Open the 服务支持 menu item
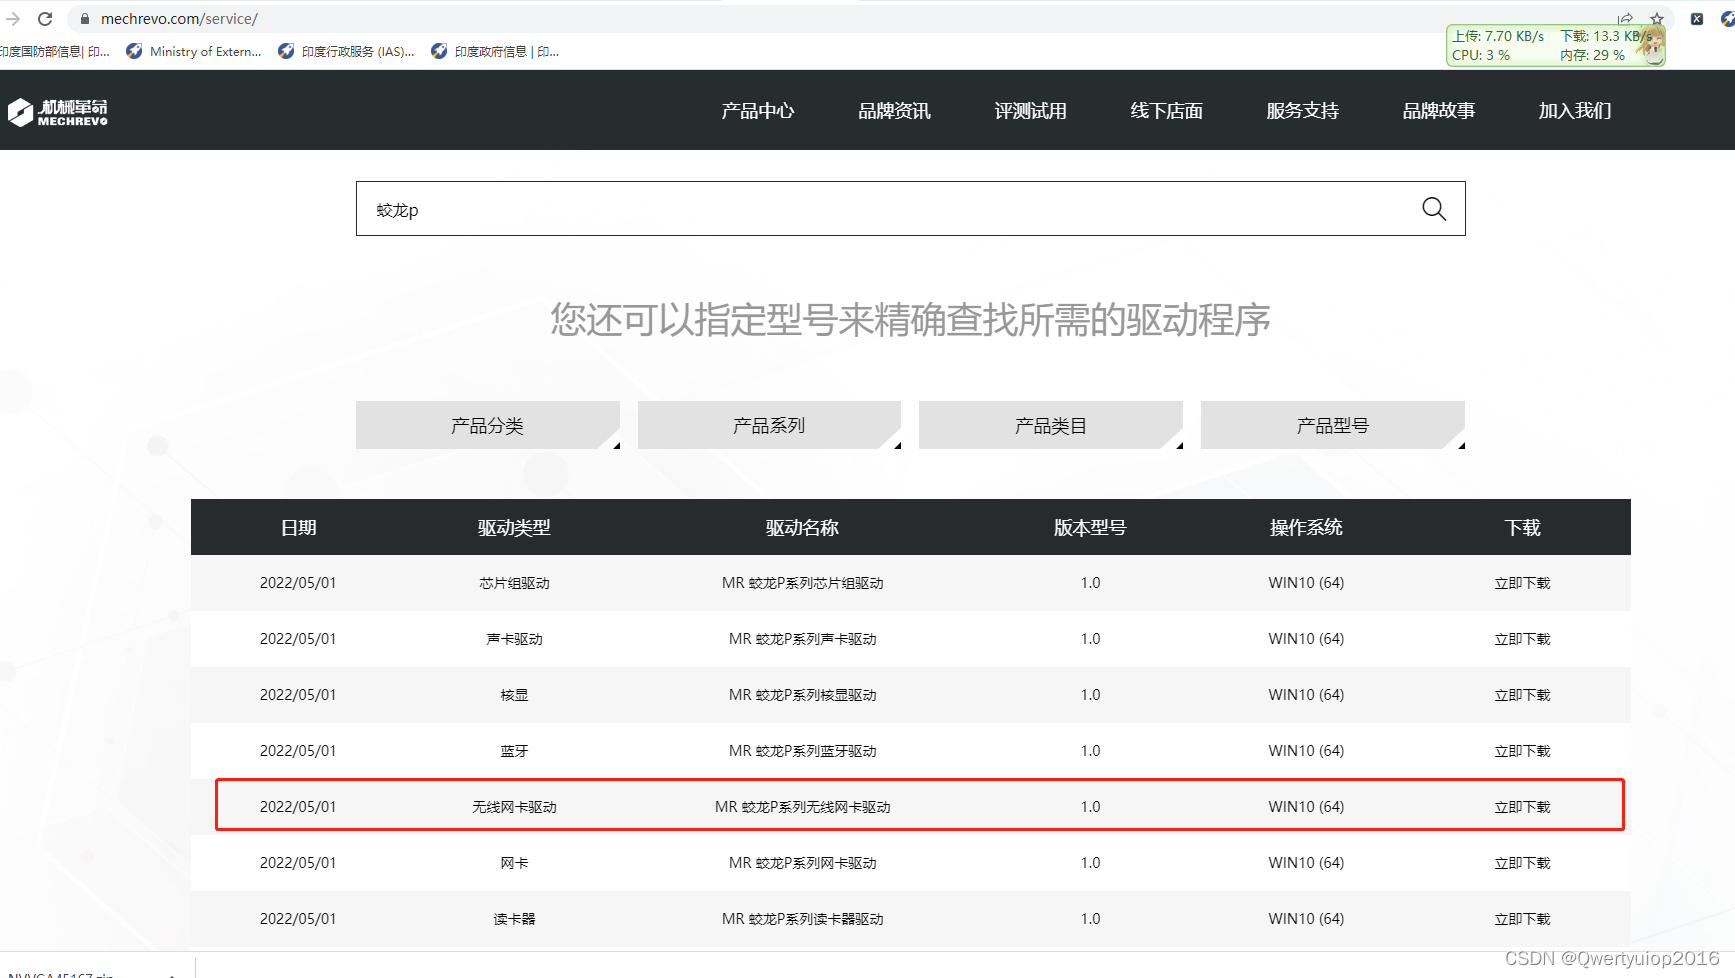Viewport: 1735px width, 978px height. (1302, 111)
